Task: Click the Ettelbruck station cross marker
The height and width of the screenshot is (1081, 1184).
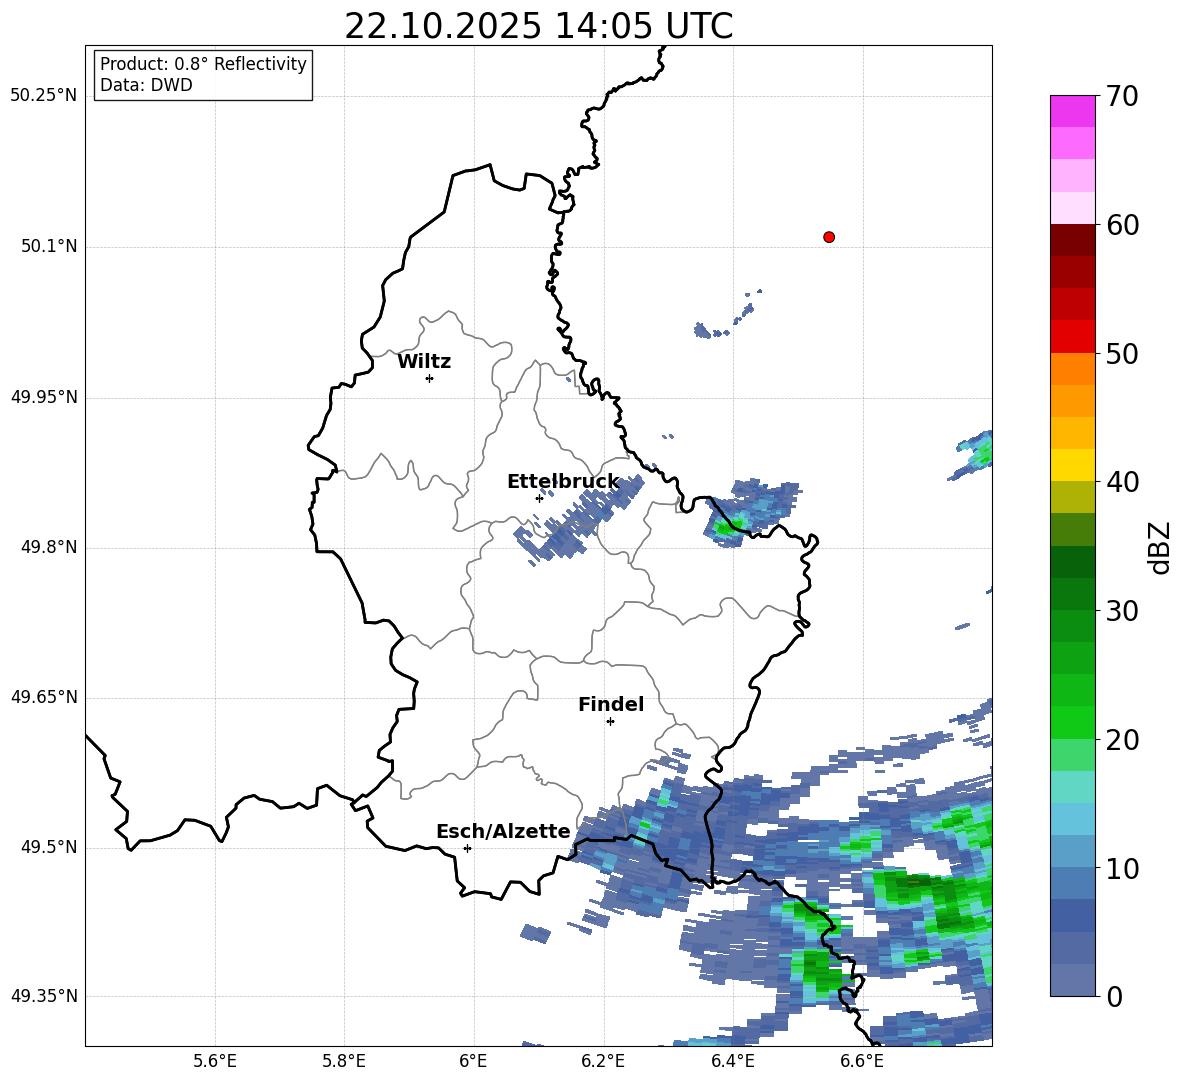Action: point(539,498)
